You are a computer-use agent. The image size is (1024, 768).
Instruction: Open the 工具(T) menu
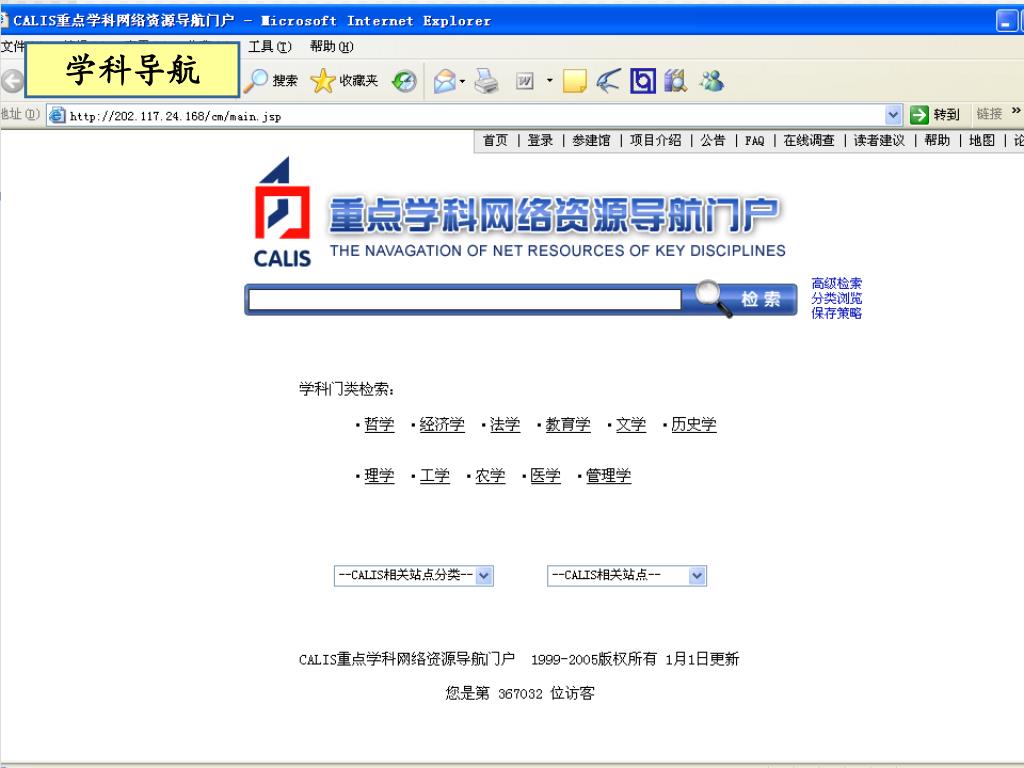(270, 46)
